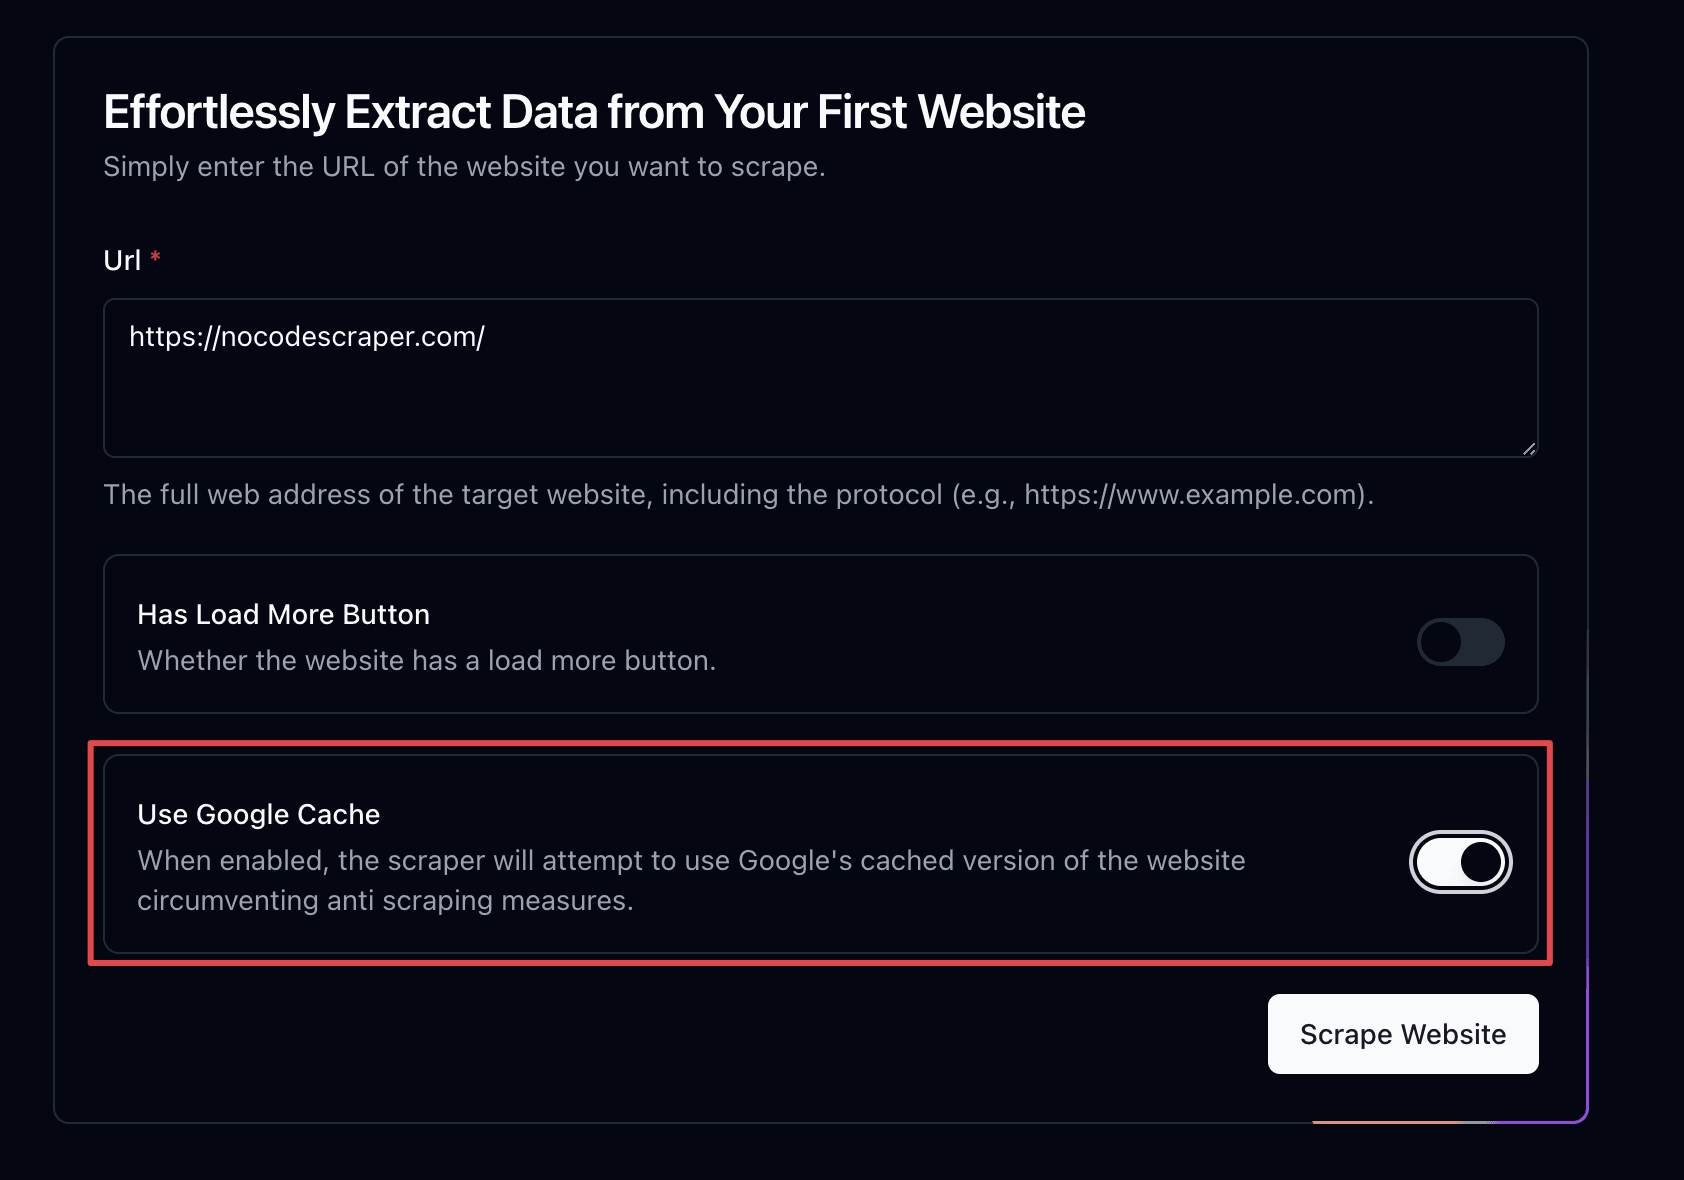1684x1180 pixels.
Task: Click the dark knob of Load More toggle
Action: pyautogui.click(x=1441, y=642)
